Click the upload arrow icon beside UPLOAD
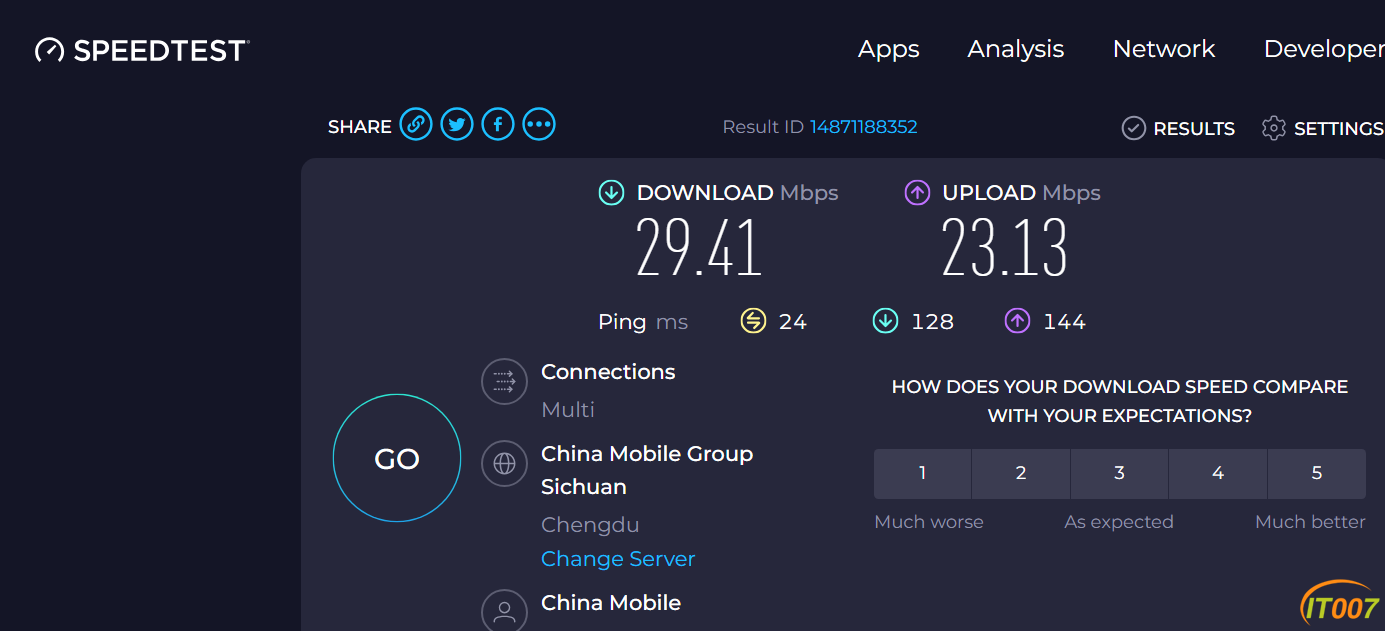1385x631 pixels. 917,193
